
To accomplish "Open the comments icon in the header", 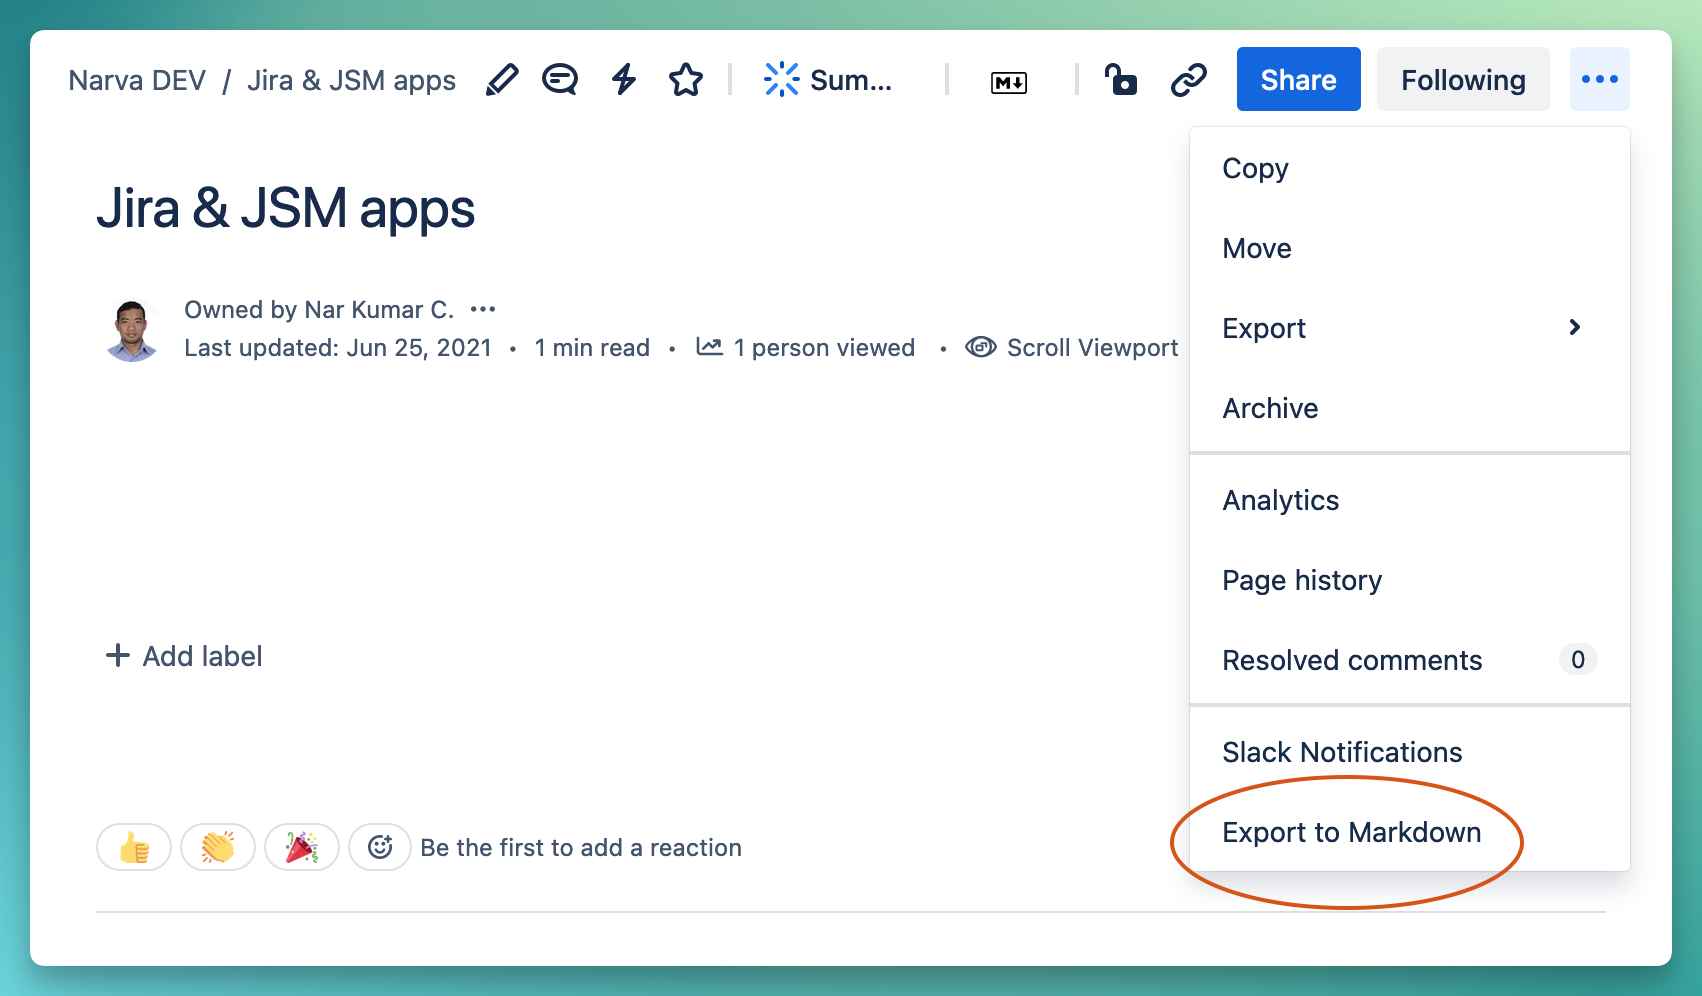I will [560, 79].
